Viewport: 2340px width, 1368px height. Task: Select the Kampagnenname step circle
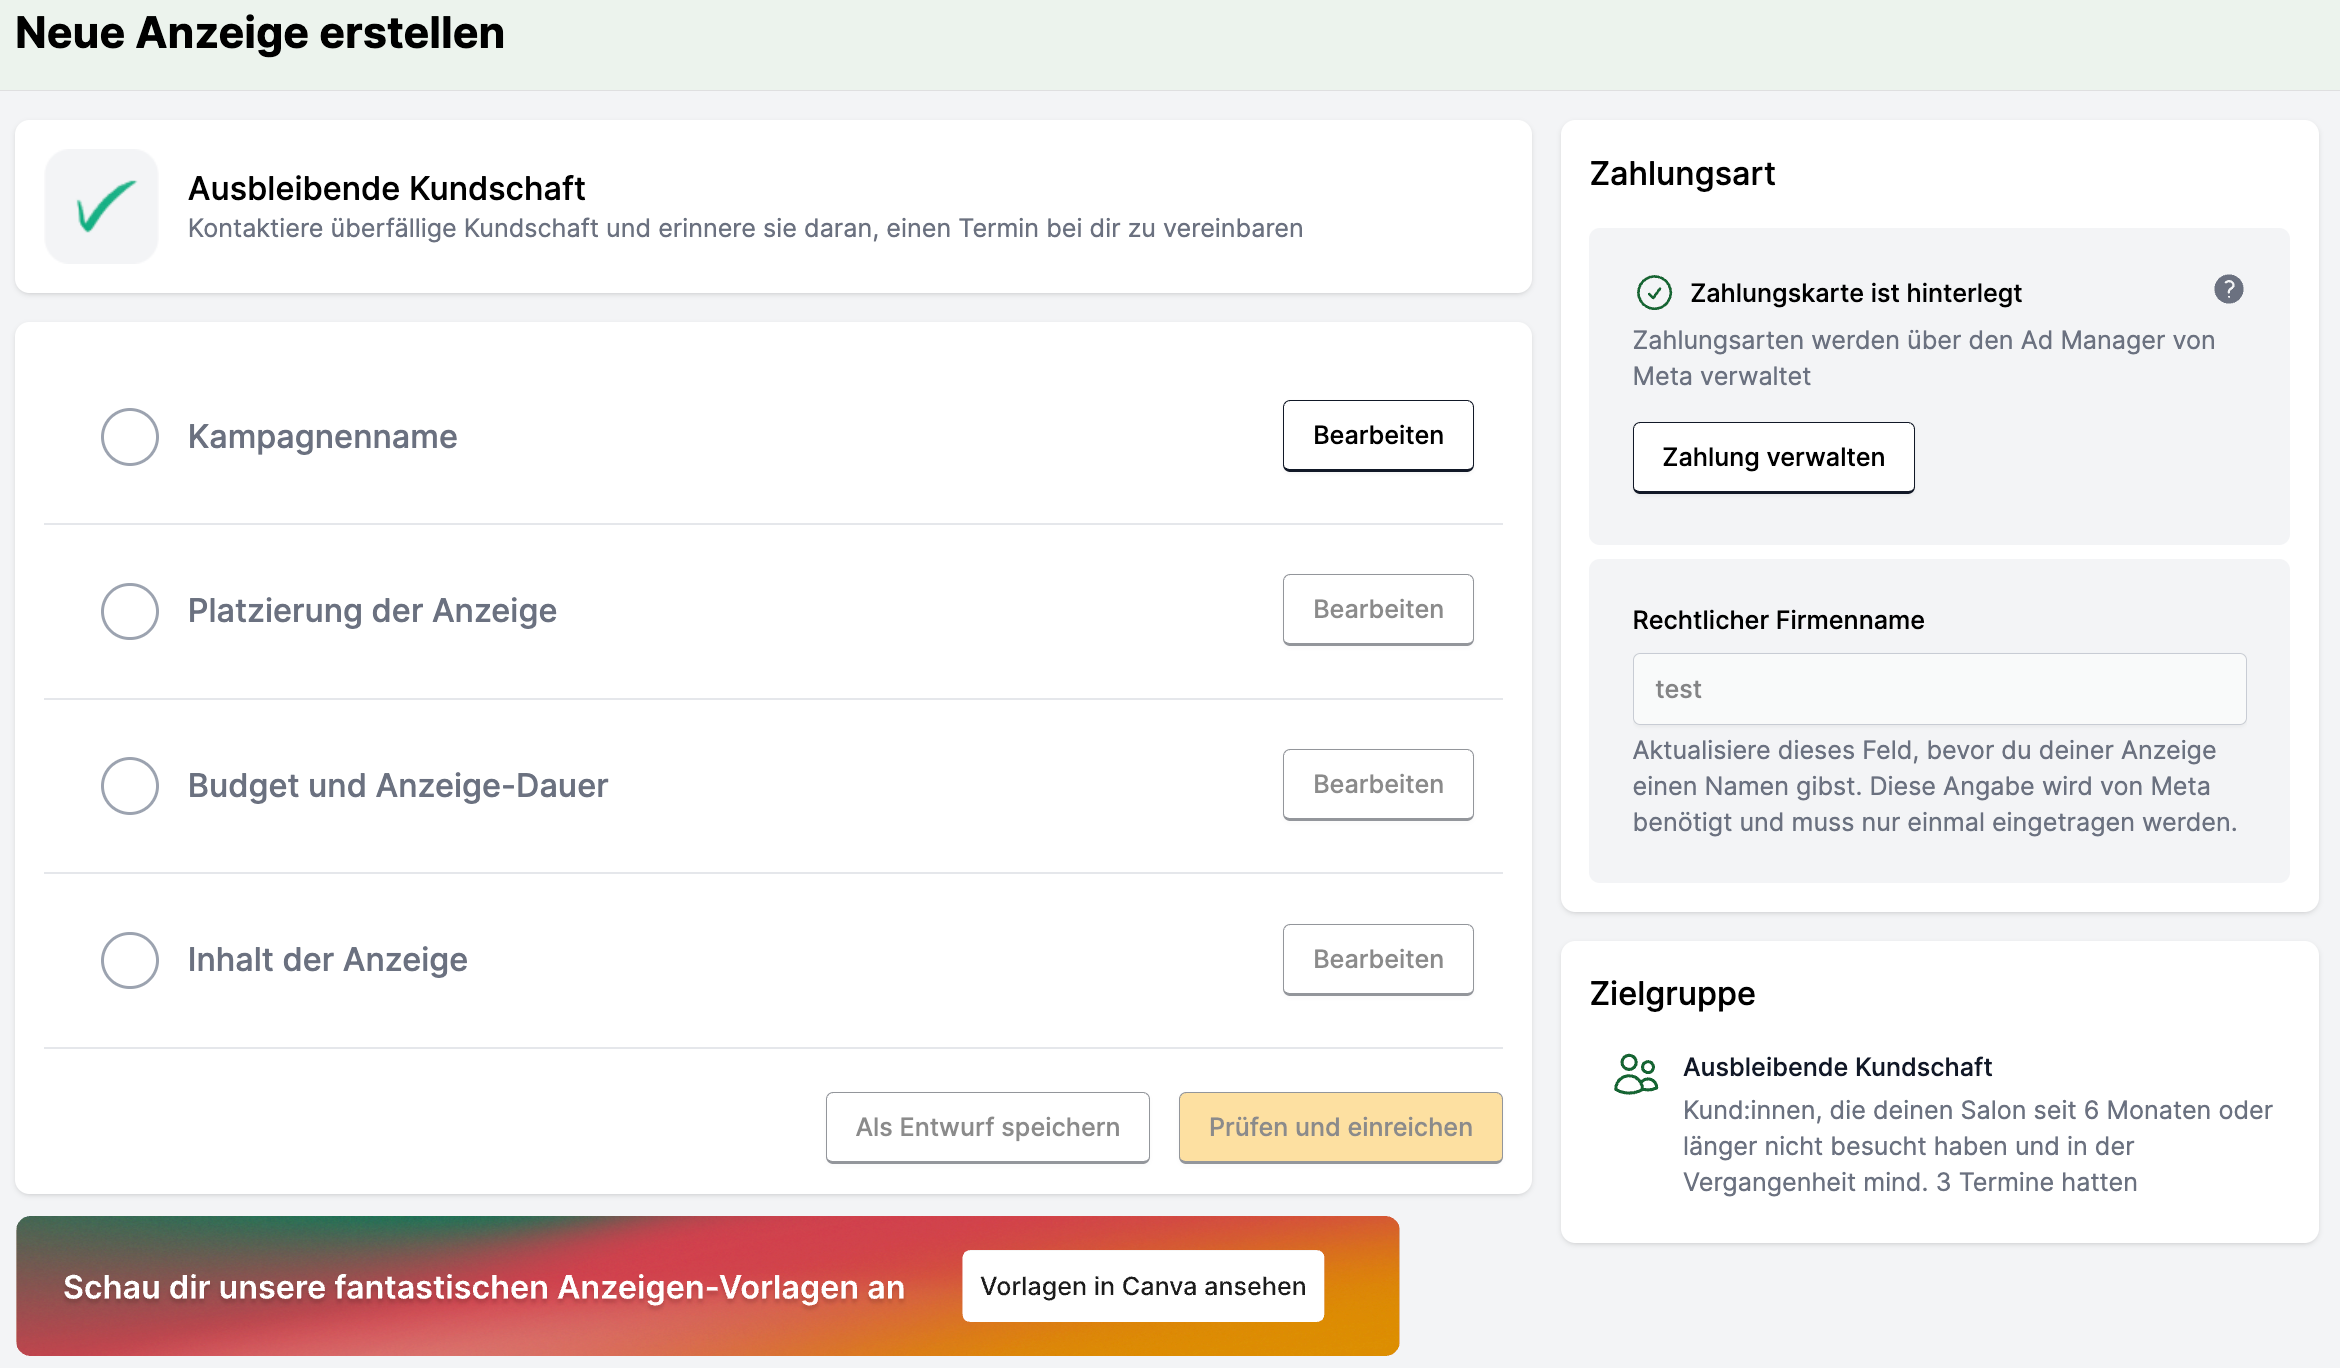coord(130,437)
